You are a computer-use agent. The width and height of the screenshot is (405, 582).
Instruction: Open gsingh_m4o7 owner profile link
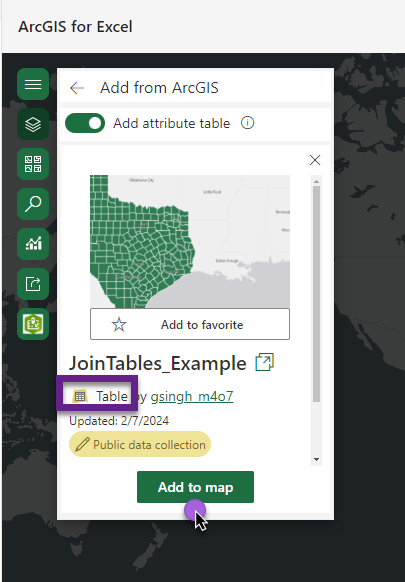click(x=192, y=396)
